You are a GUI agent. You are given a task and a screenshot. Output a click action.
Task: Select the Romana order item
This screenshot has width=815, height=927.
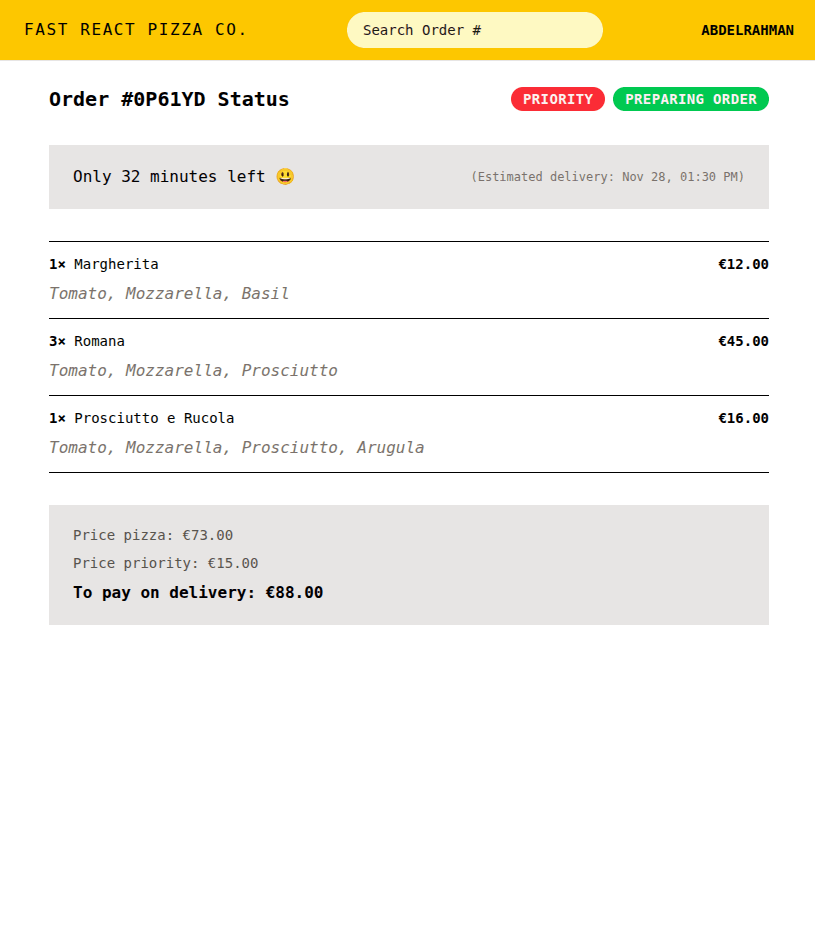click(x=99, y=341)
